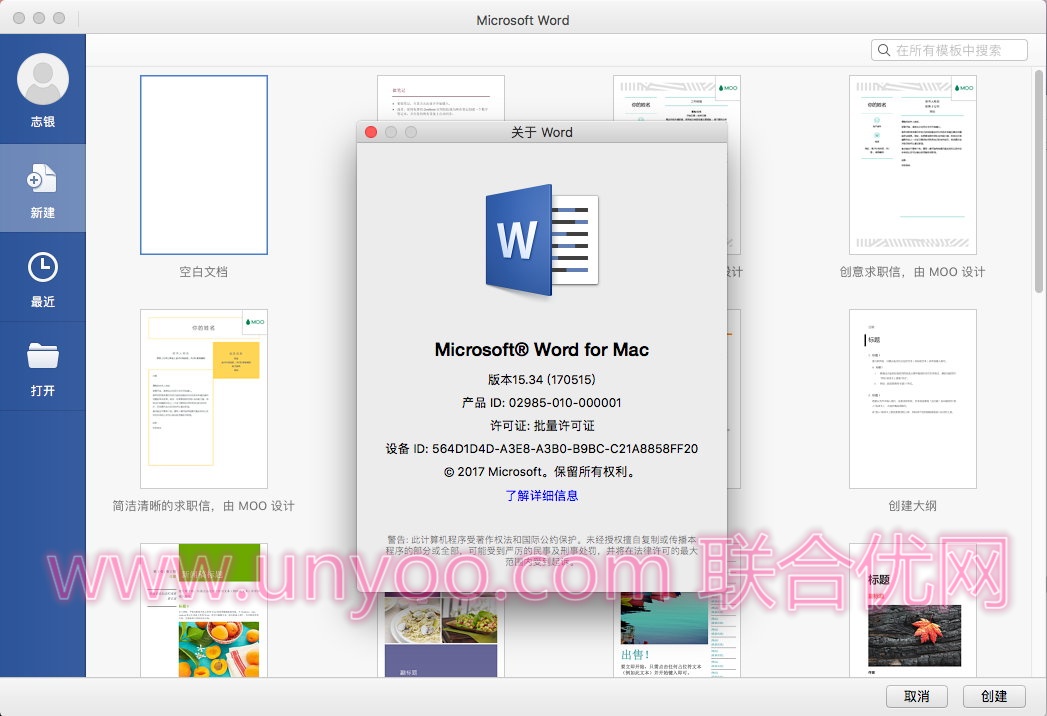The width and height of the screenshot is (1047, 716).
Task: Select the 简洁清晰的求职信，由 MOO 设计 template
Action: [204, 399]
